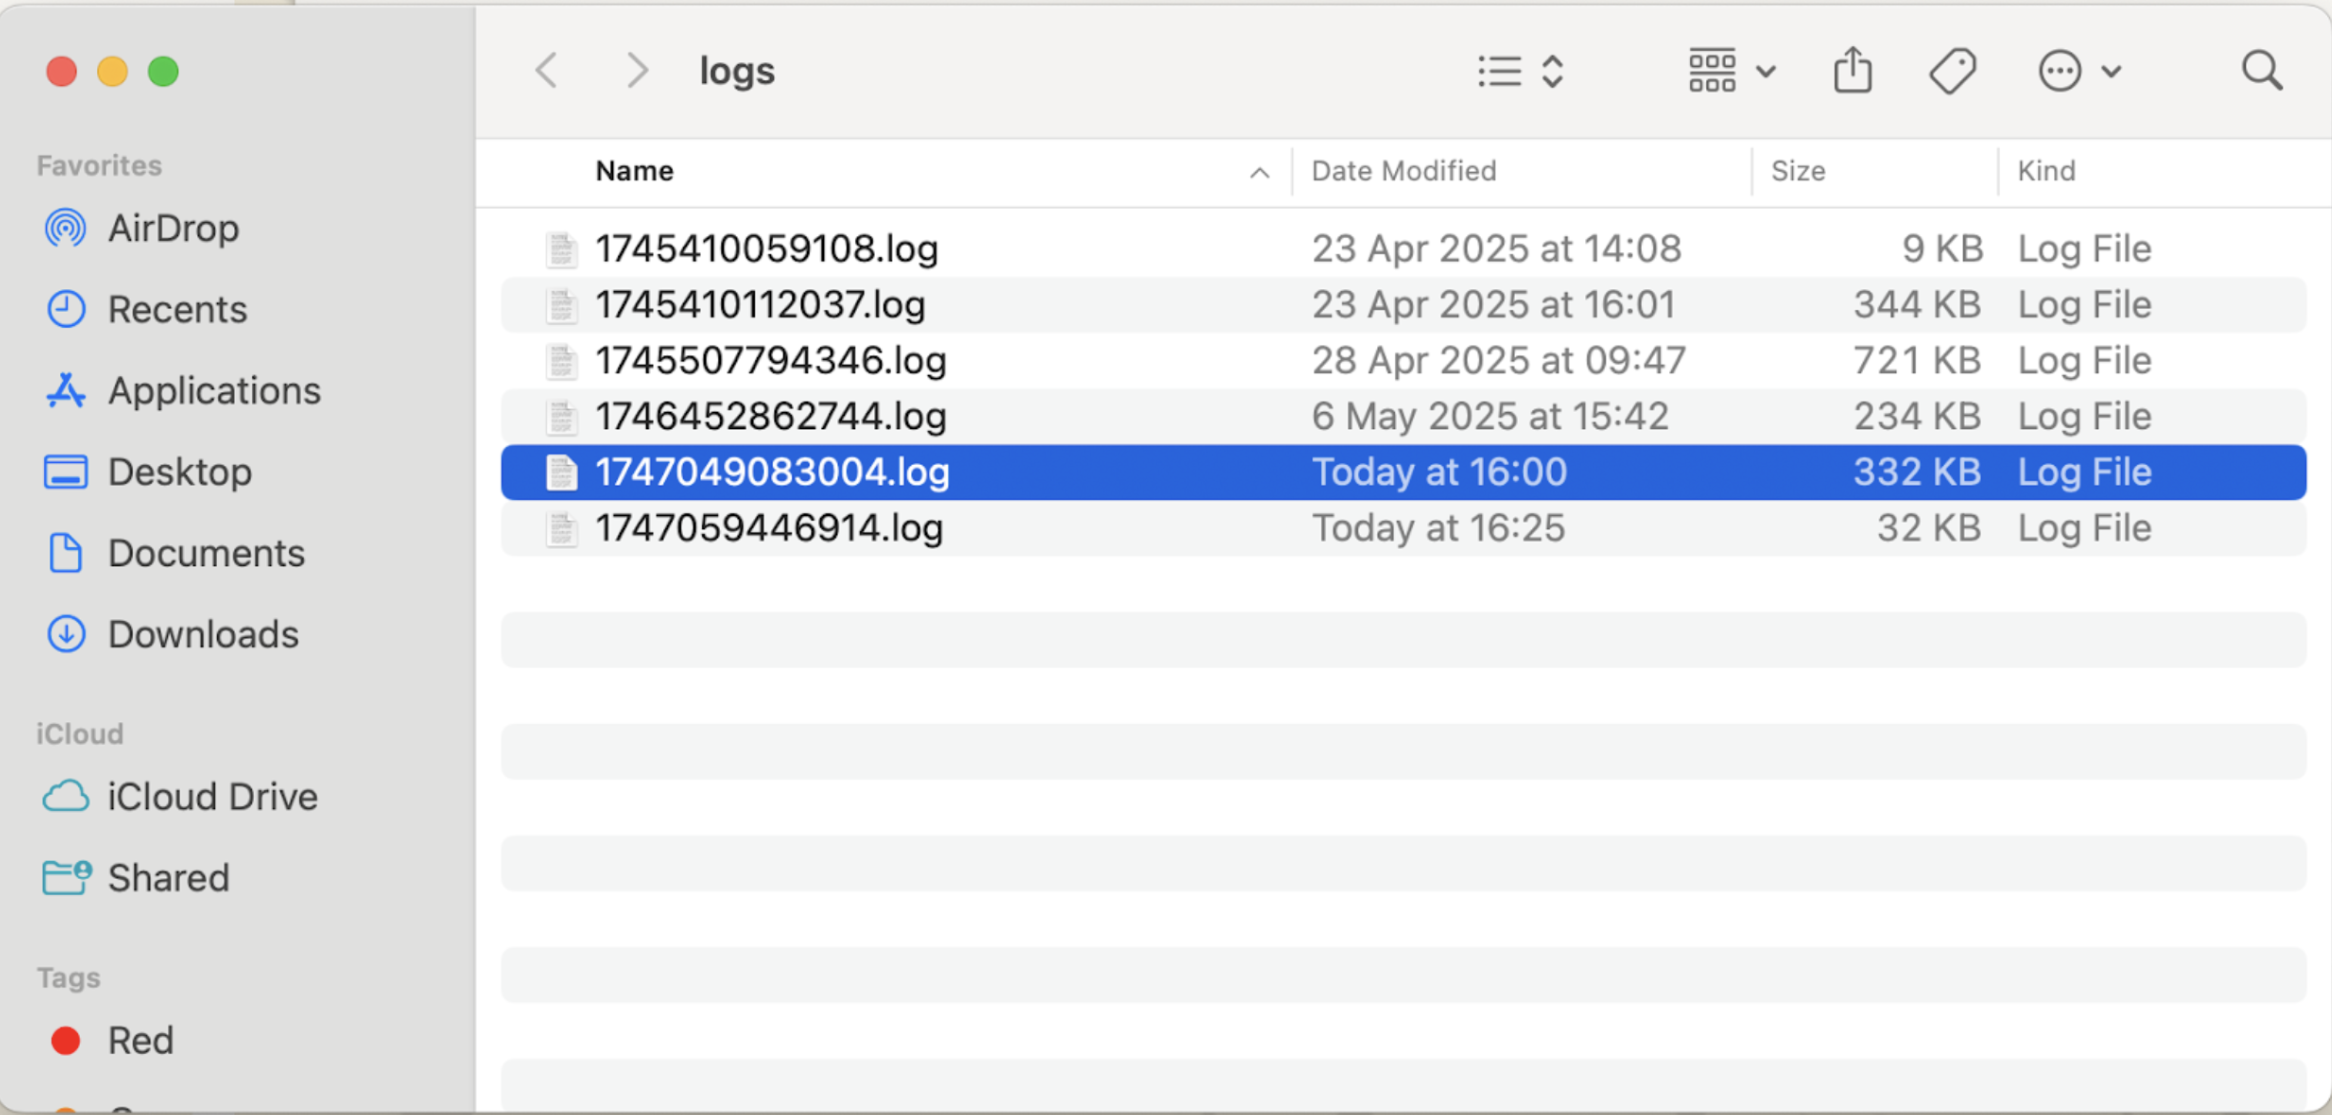This screenshot has height=1115, width=2332.
Task: Select file 1746452862744.log
Action: [1403, 416]
